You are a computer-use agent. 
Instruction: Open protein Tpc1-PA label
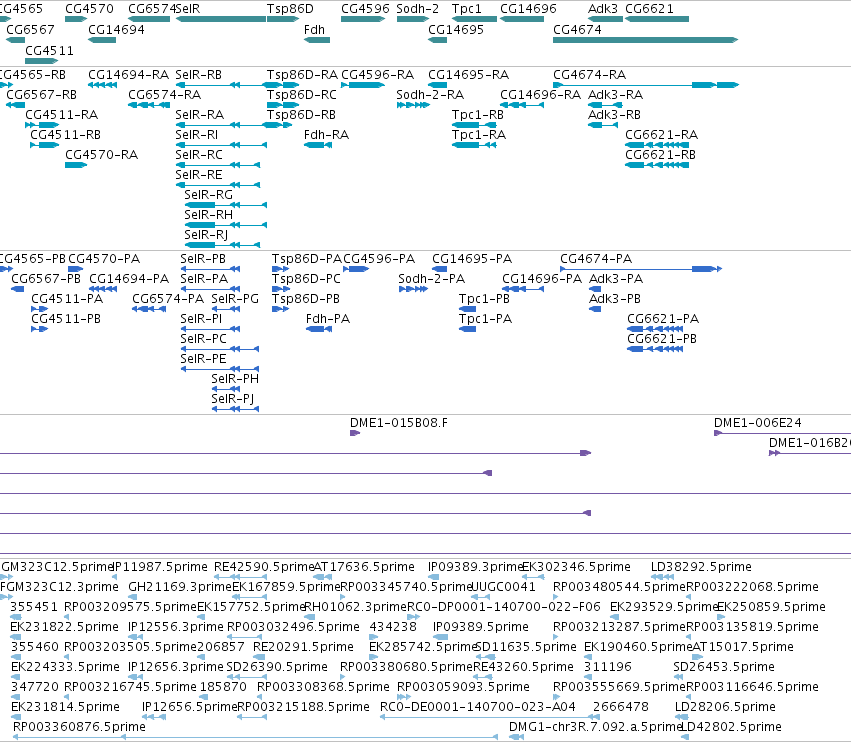point(485,319)
